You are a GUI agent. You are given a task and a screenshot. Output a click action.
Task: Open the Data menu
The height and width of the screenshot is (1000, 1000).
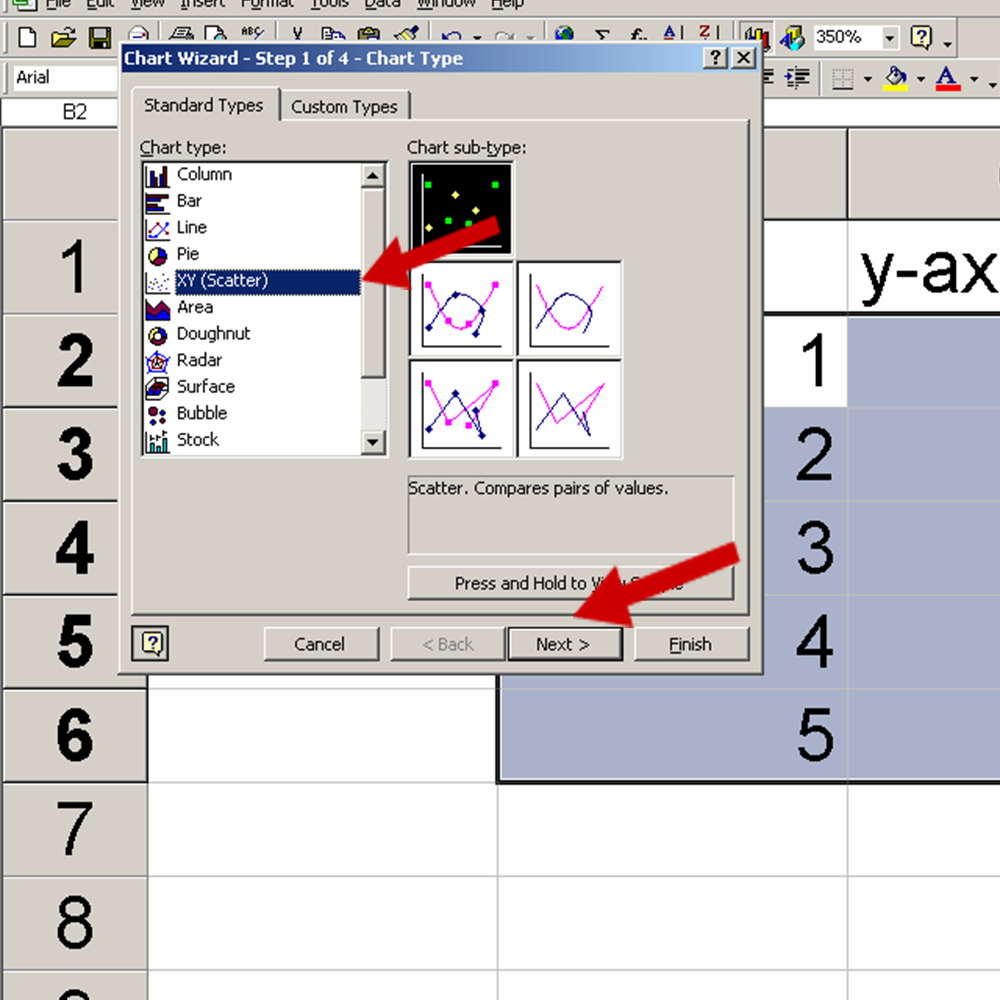pos(381,4)
